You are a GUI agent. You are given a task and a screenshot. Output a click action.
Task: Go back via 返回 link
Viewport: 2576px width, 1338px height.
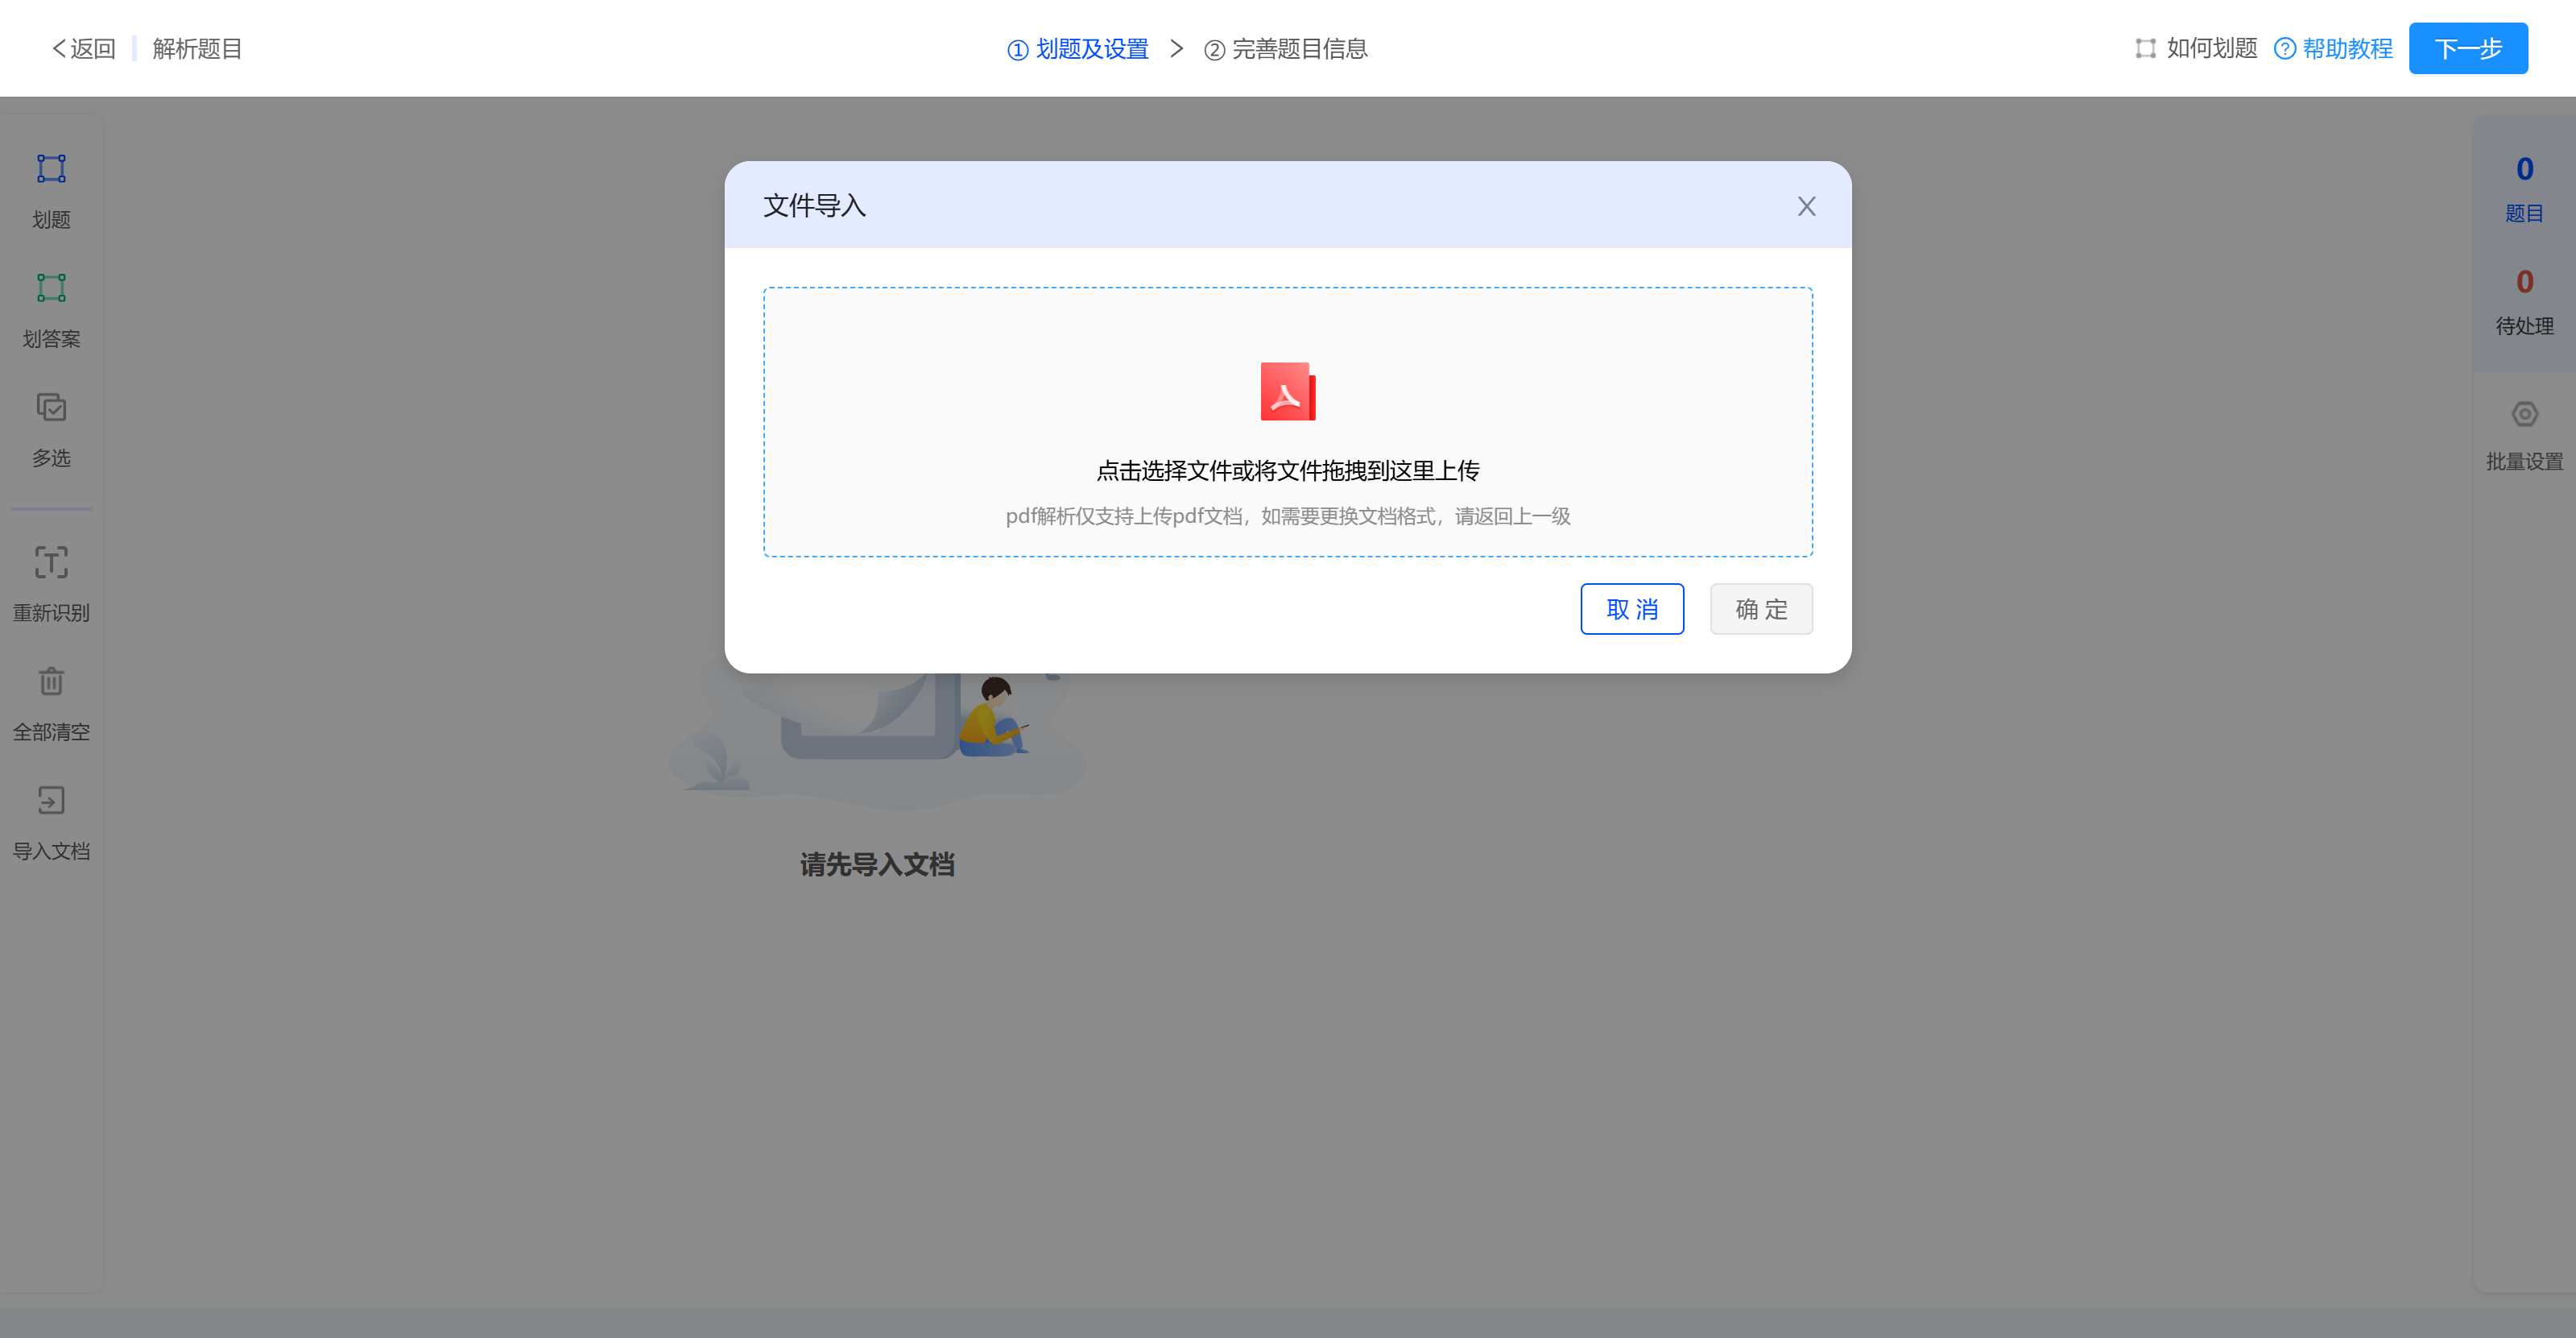(84, 48)
